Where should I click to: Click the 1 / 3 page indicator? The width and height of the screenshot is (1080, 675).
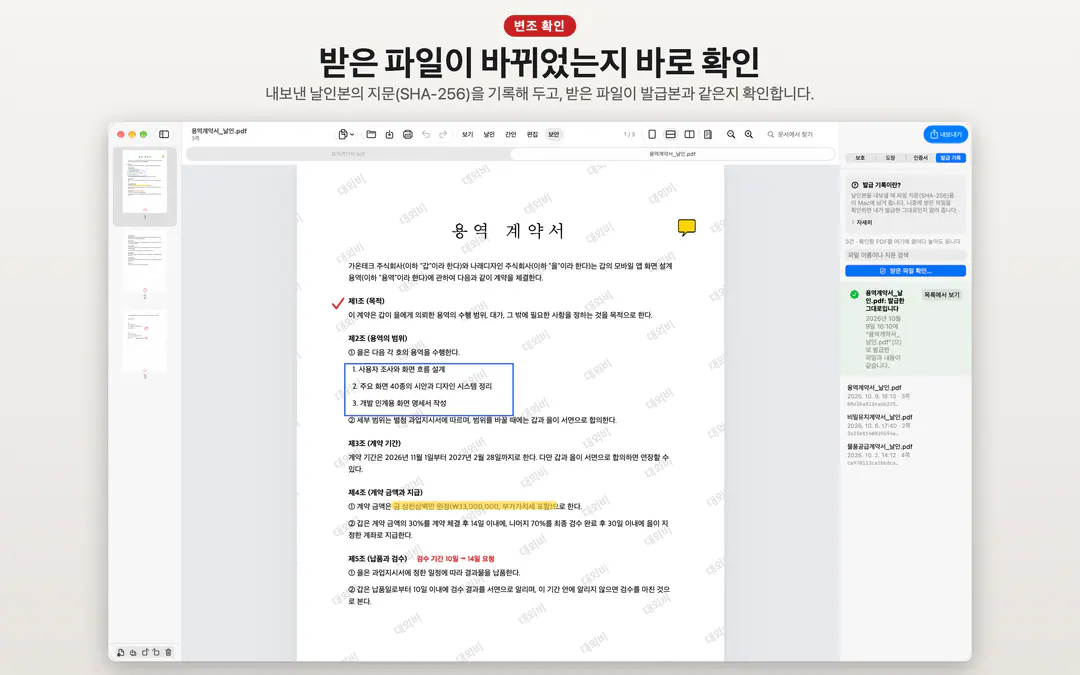[x=629, y=134]
